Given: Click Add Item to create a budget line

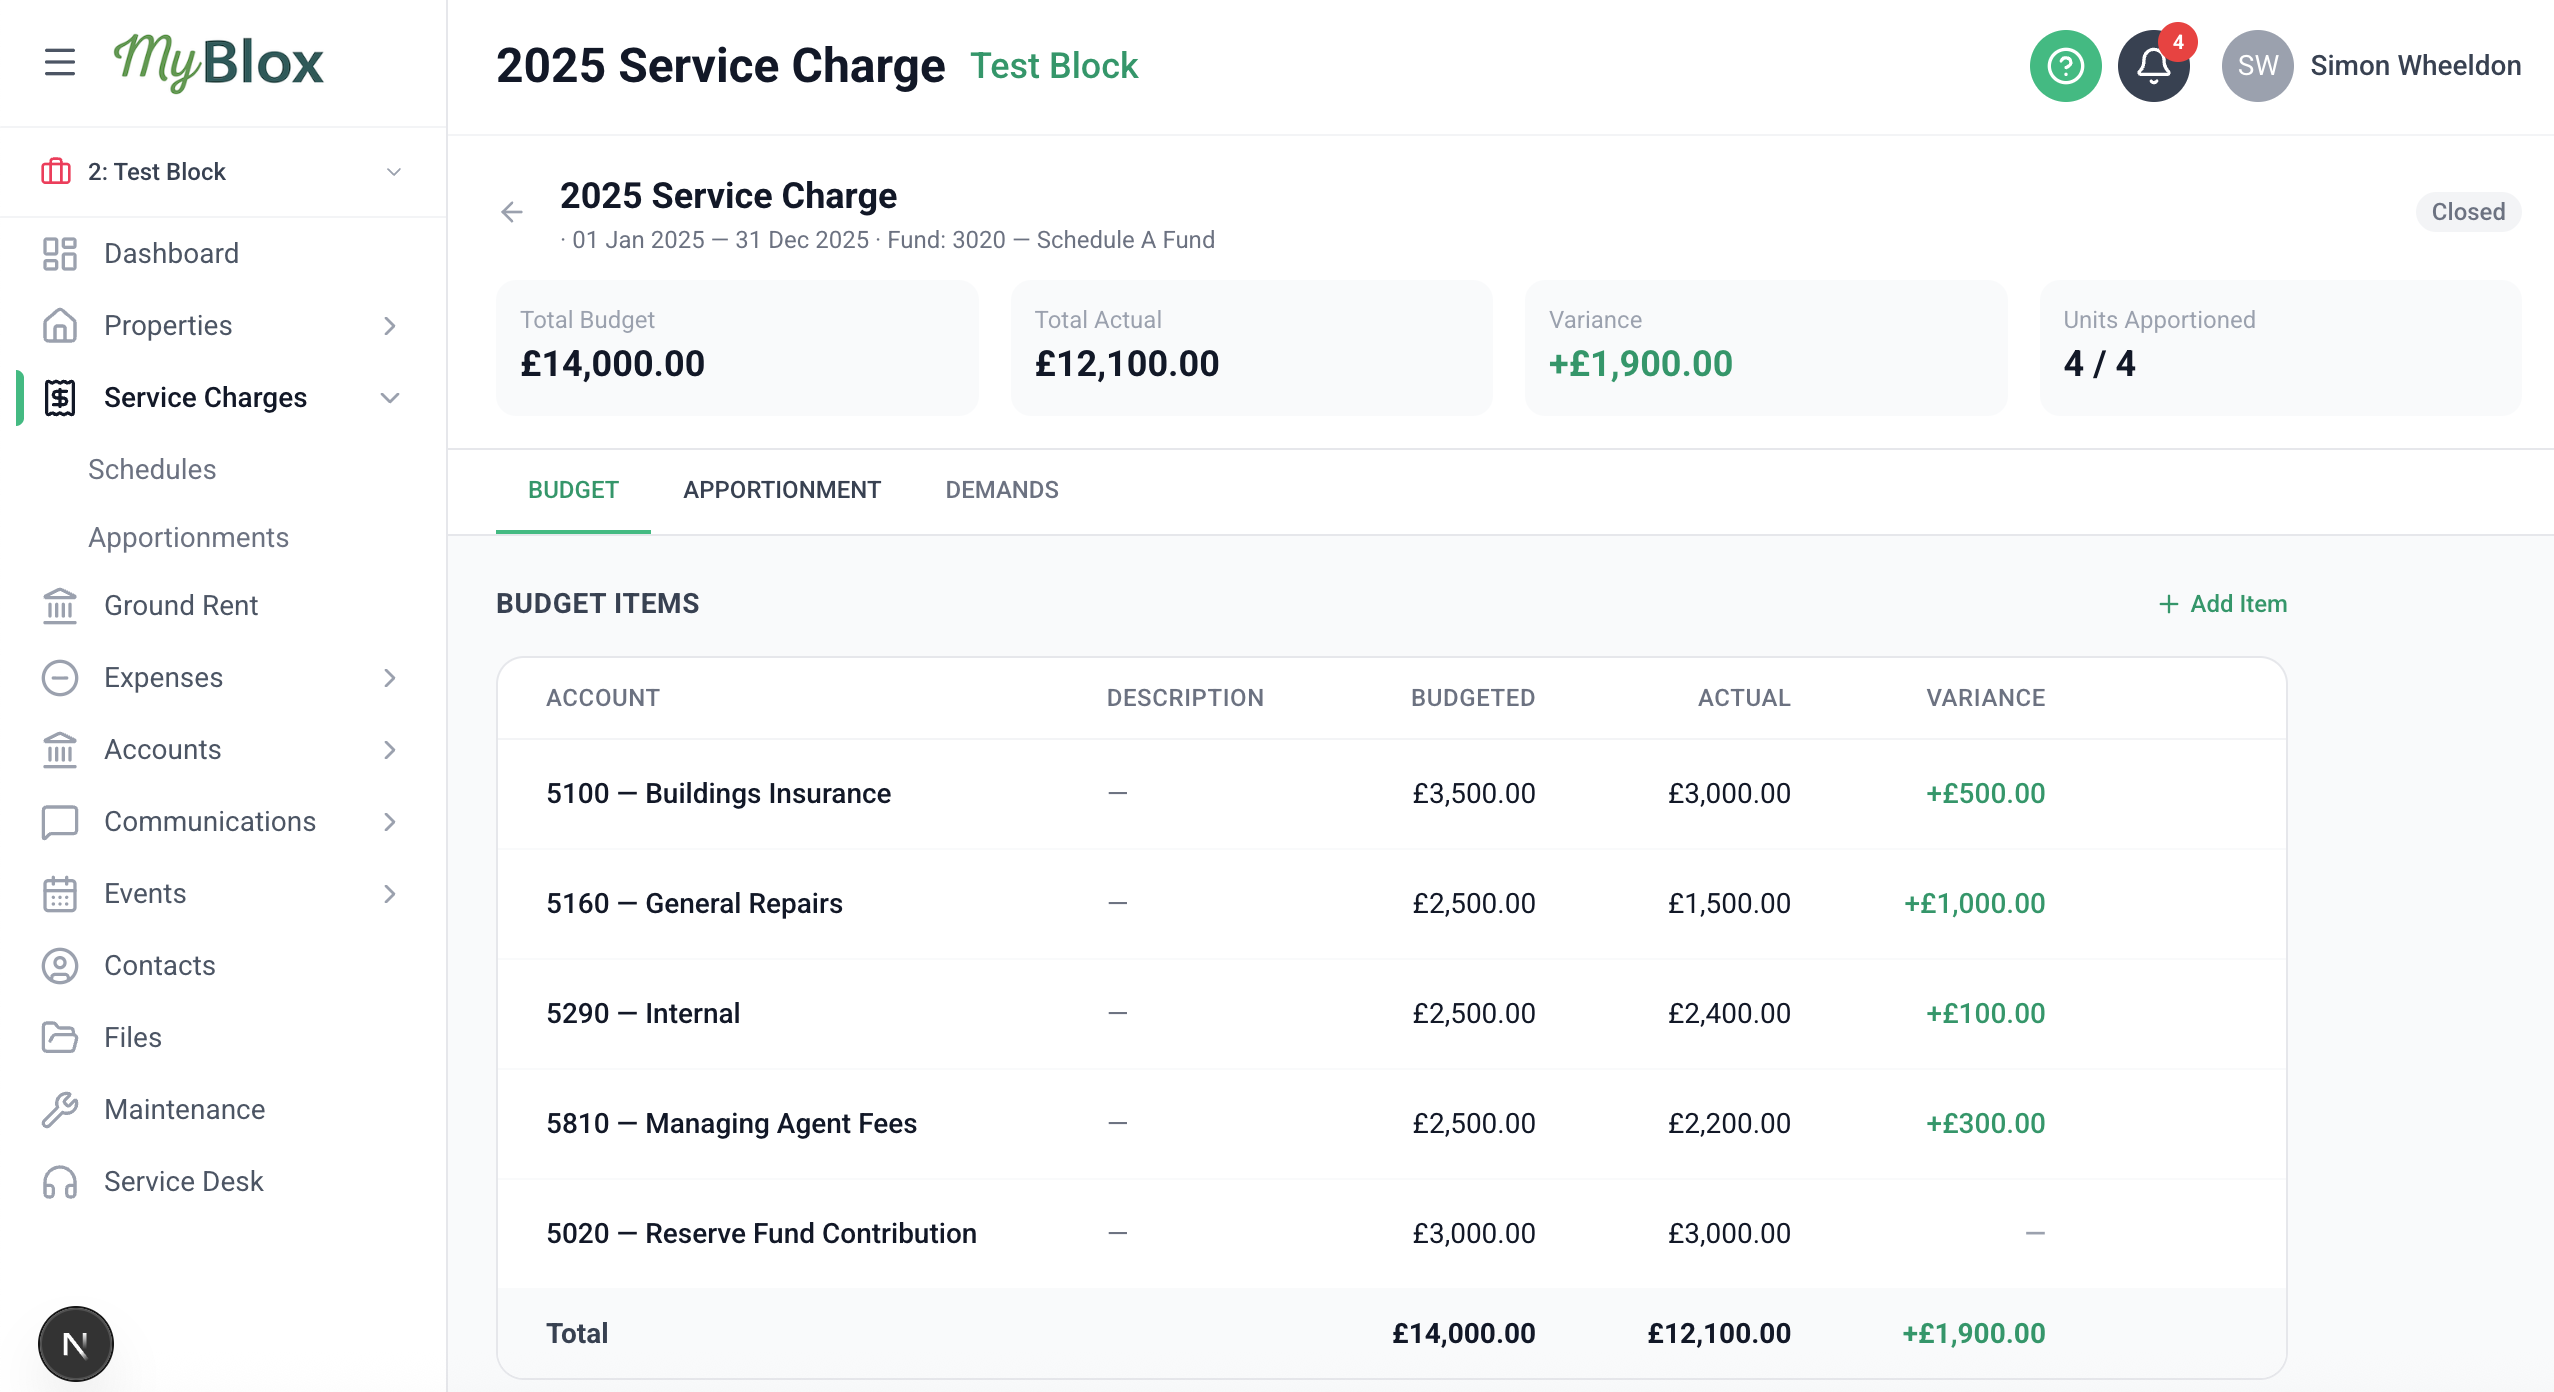Looking at the screenshot, I should [2221, 604].
